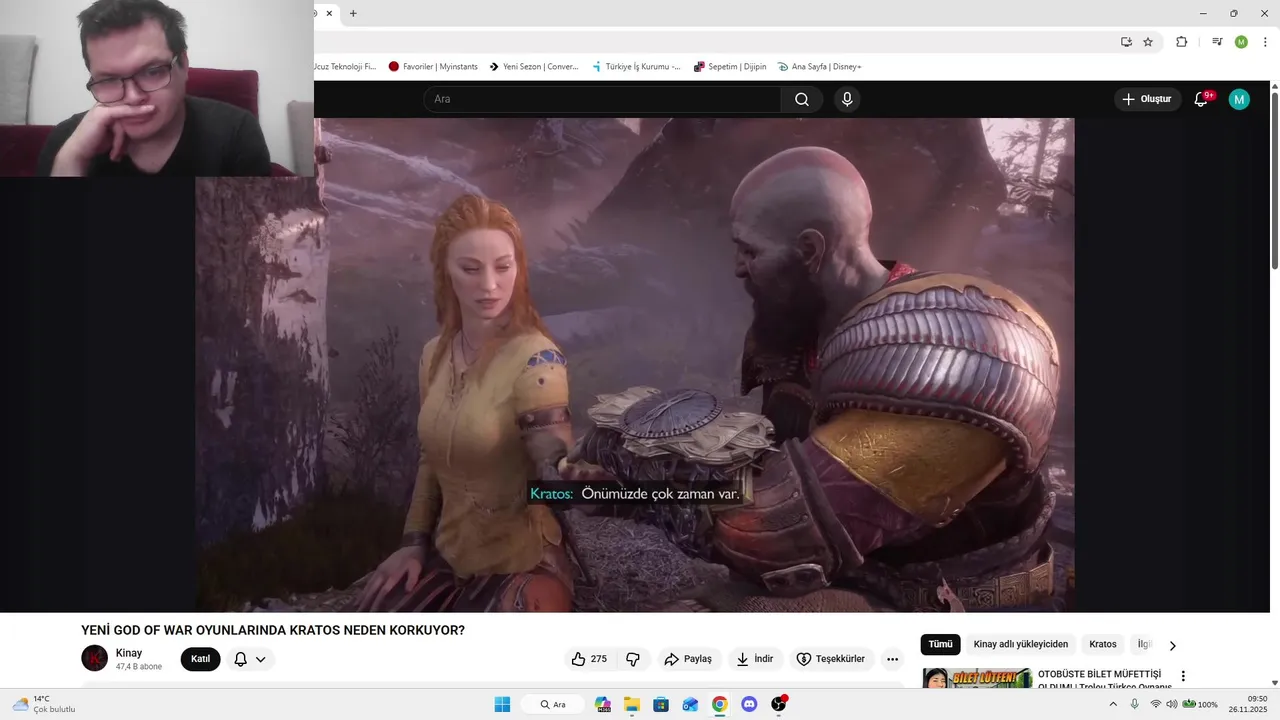Select the Kratos filter chip
Screen dimensions: 1280x720
(x=1103, y=644)
